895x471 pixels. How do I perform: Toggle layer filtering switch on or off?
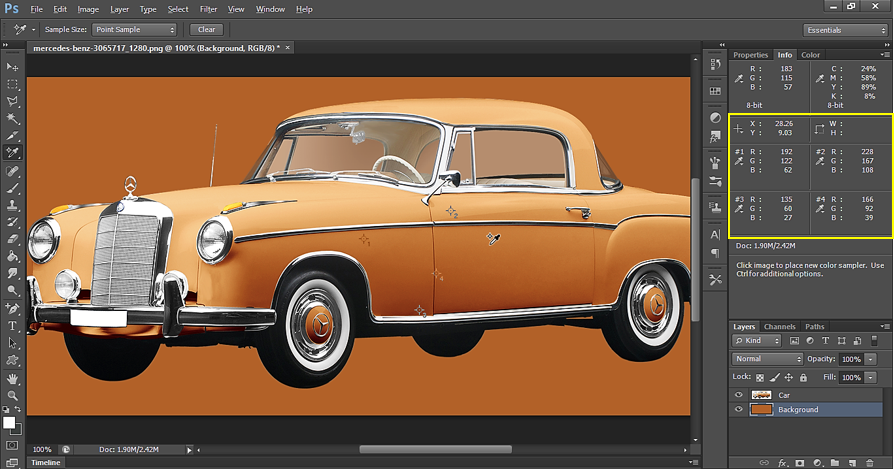point(874,341)
